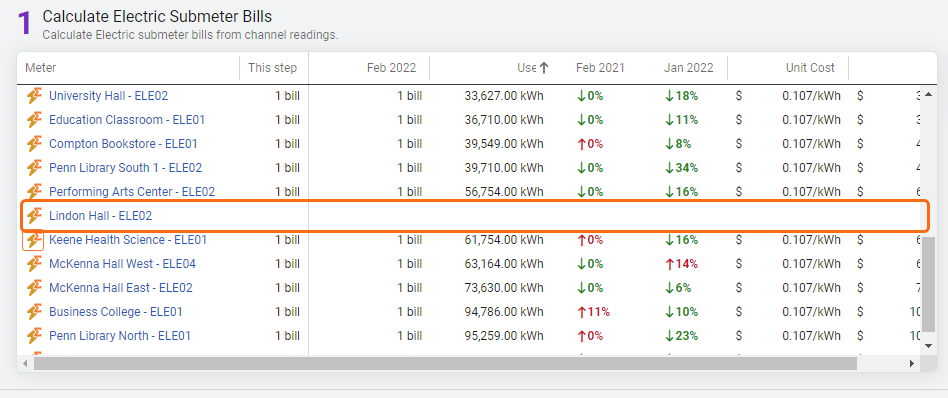Click the Penn Library South 1 meter icon
This screenshot has height=398, width=948.
tap(34, 168)
